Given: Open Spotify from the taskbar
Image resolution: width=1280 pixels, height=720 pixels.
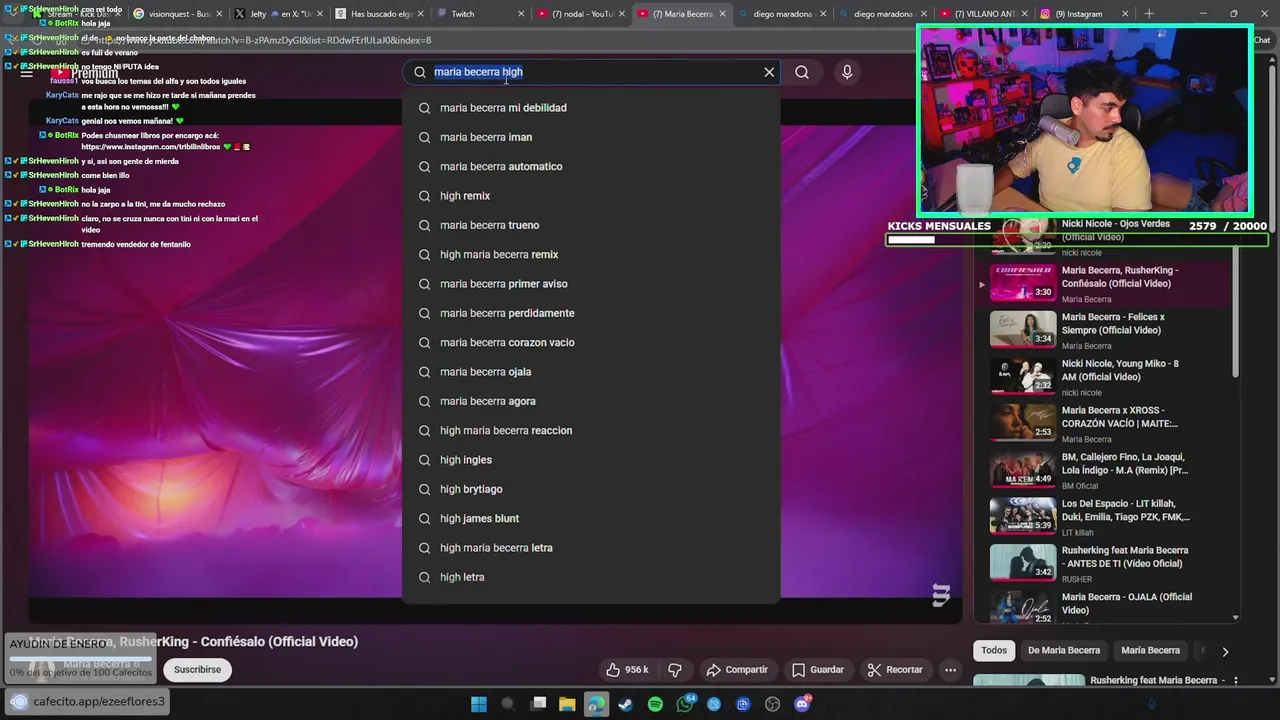Looking at the screenshot, I should point(655,704).
